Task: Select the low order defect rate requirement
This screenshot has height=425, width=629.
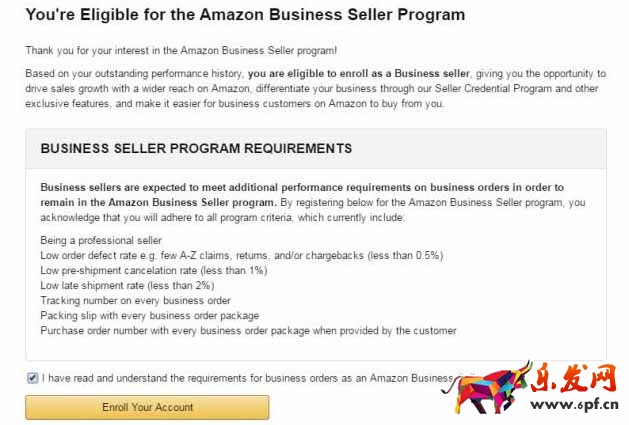Action: tap(241, 256)
